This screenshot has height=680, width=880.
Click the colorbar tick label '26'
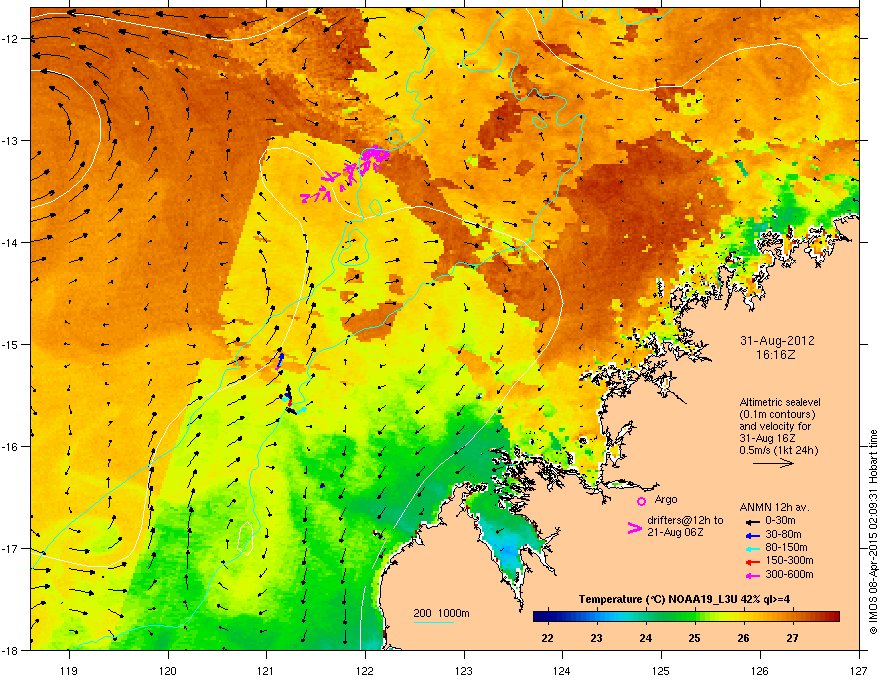click(x=743, y=638)
